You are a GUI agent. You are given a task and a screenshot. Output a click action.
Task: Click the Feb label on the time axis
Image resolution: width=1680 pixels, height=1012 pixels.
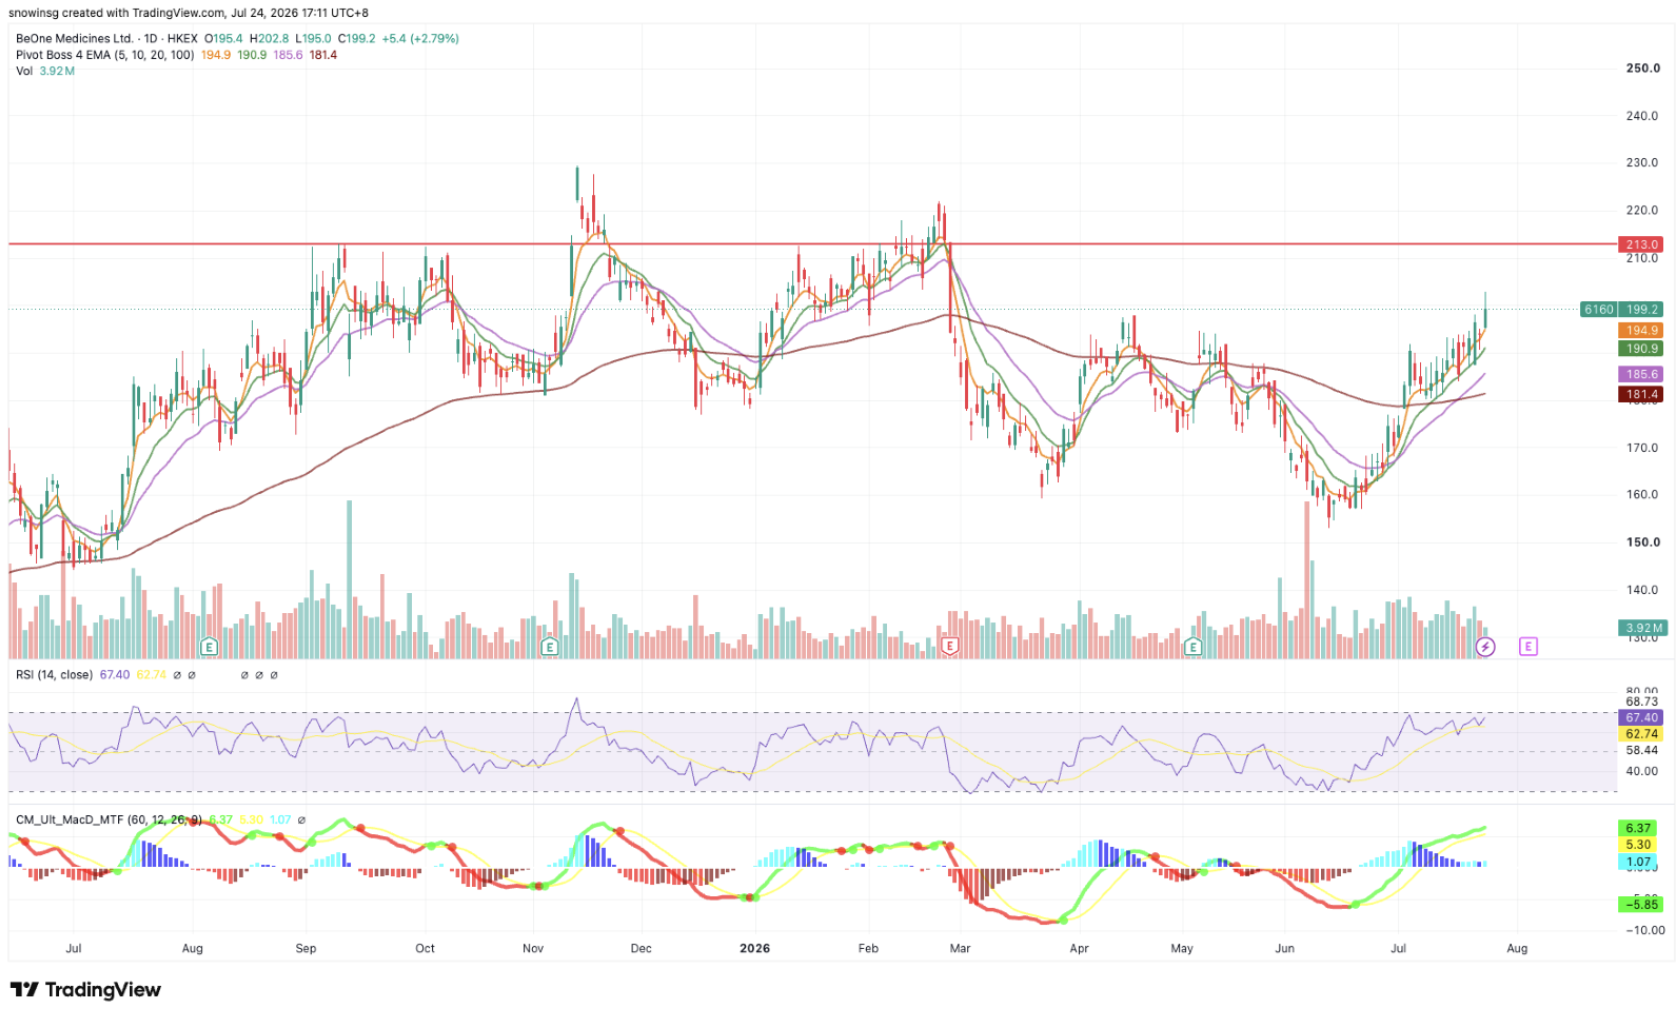coord(868,948)
